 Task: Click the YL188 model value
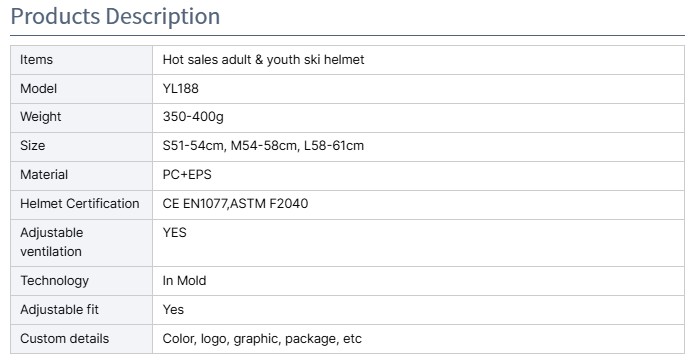click(x=180, y=89)
